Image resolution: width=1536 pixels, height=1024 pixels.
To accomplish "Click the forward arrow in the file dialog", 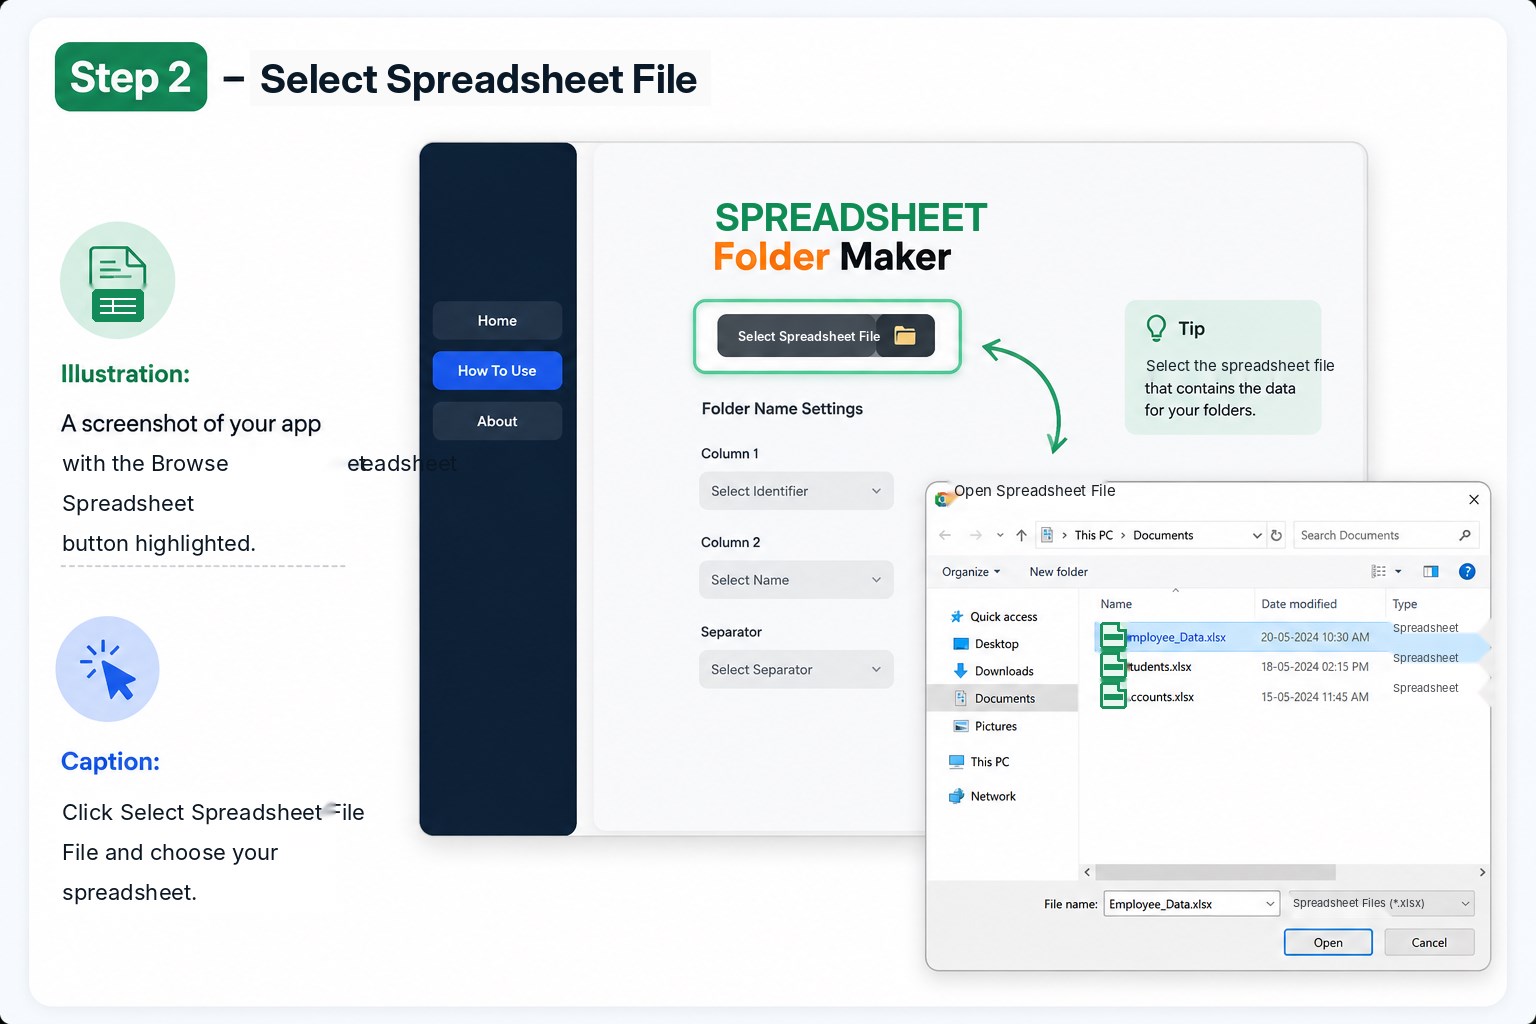I will [976, 535].
